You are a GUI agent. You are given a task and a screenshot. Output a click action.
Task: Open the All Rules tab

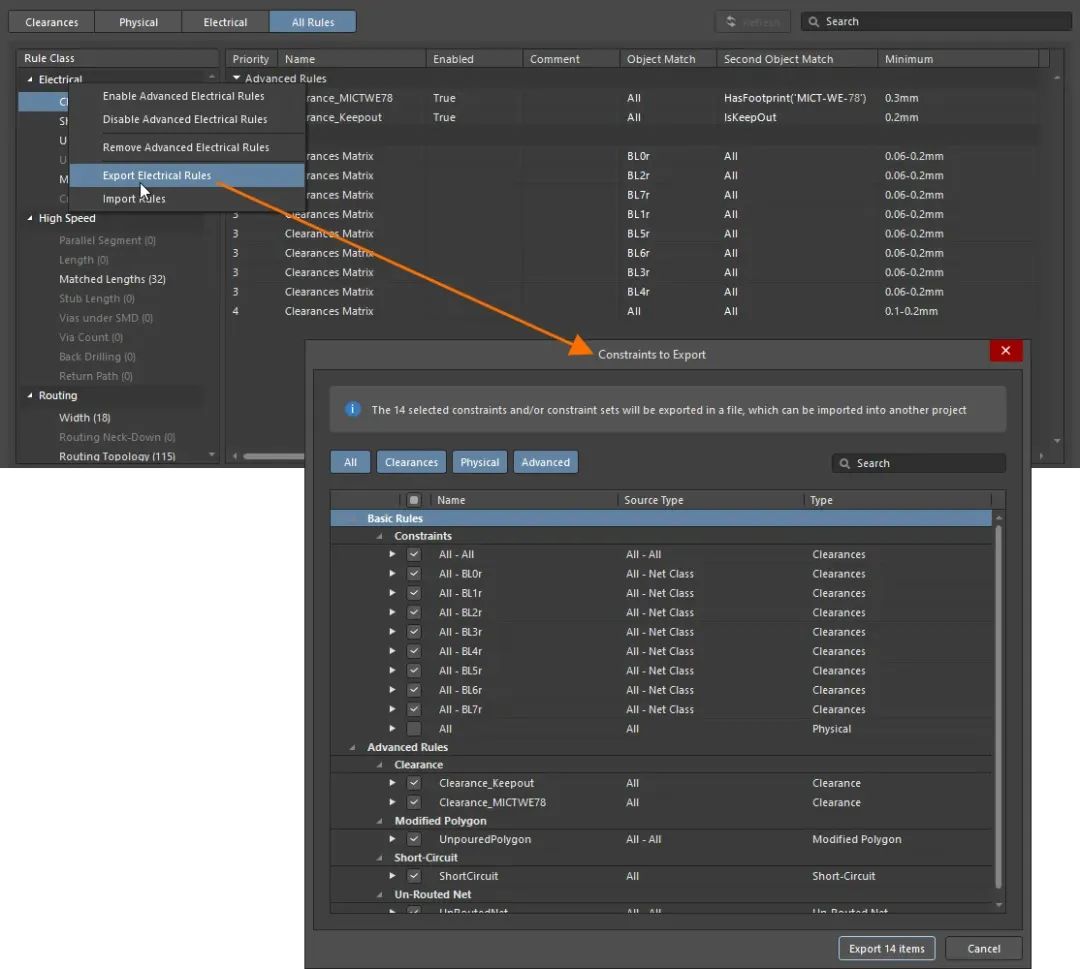pos(313,22)
